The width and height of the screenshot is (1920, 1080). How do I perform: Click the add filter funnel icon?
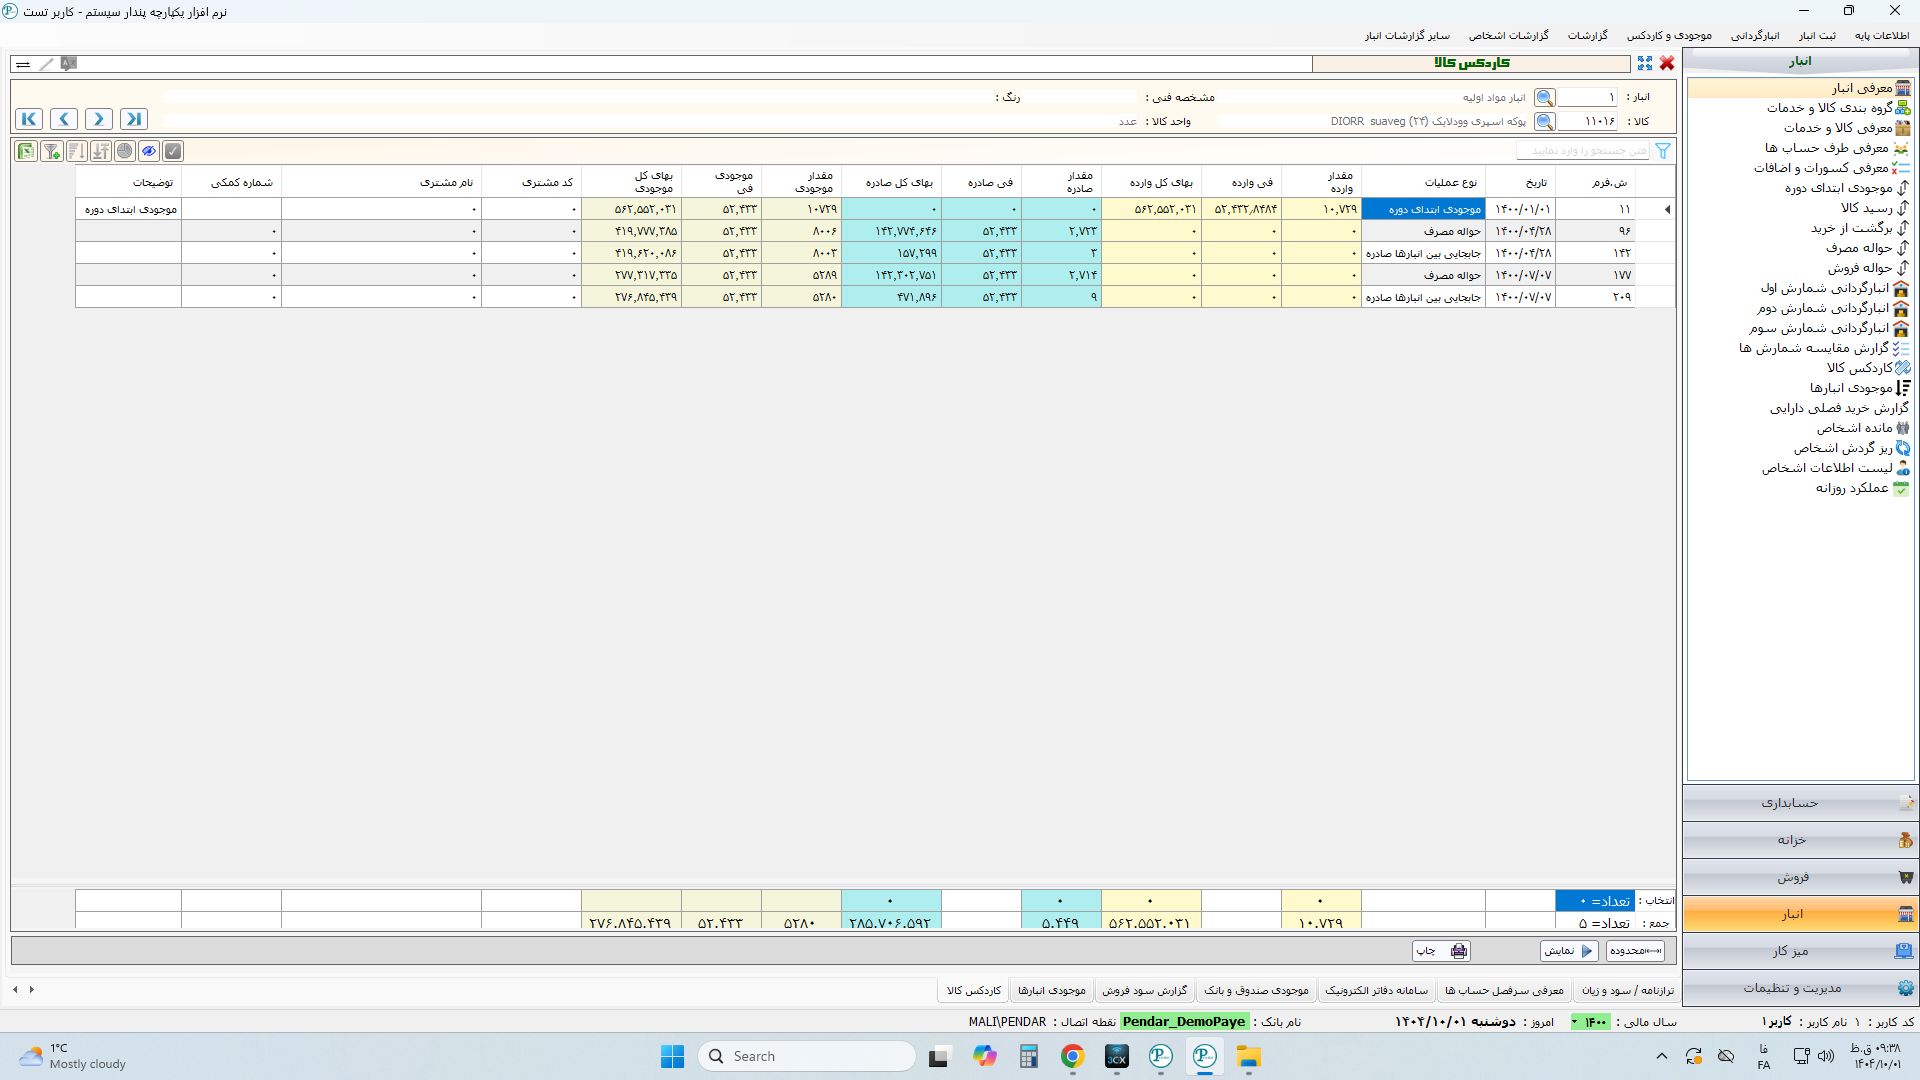[x=52, y=151]
